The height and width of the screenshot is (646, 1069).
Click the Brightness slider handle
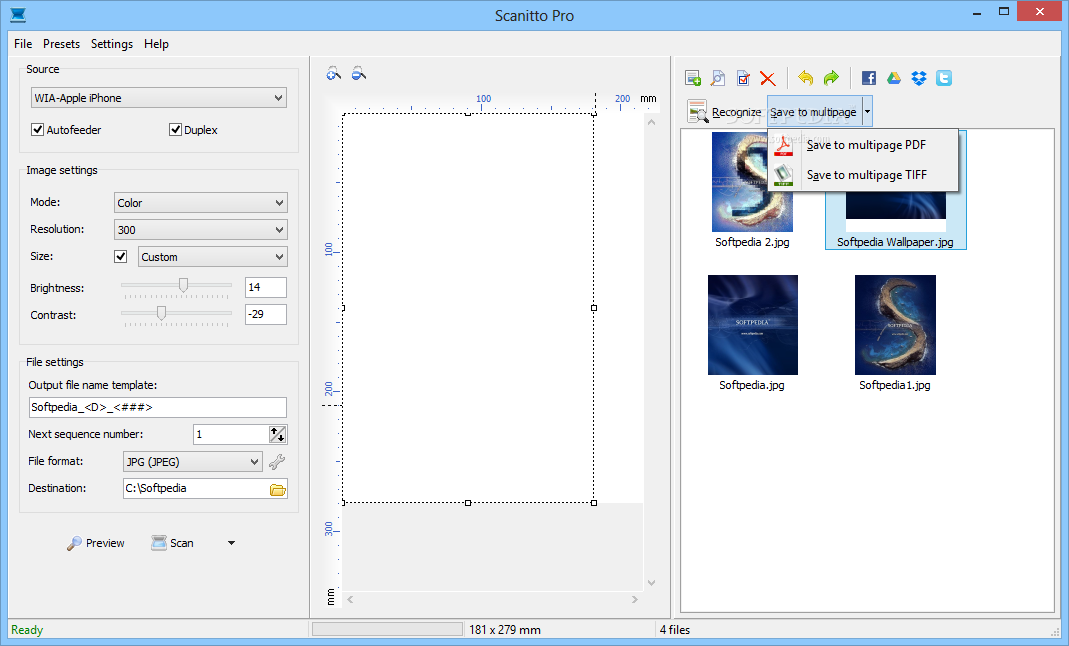click(183, 285)
